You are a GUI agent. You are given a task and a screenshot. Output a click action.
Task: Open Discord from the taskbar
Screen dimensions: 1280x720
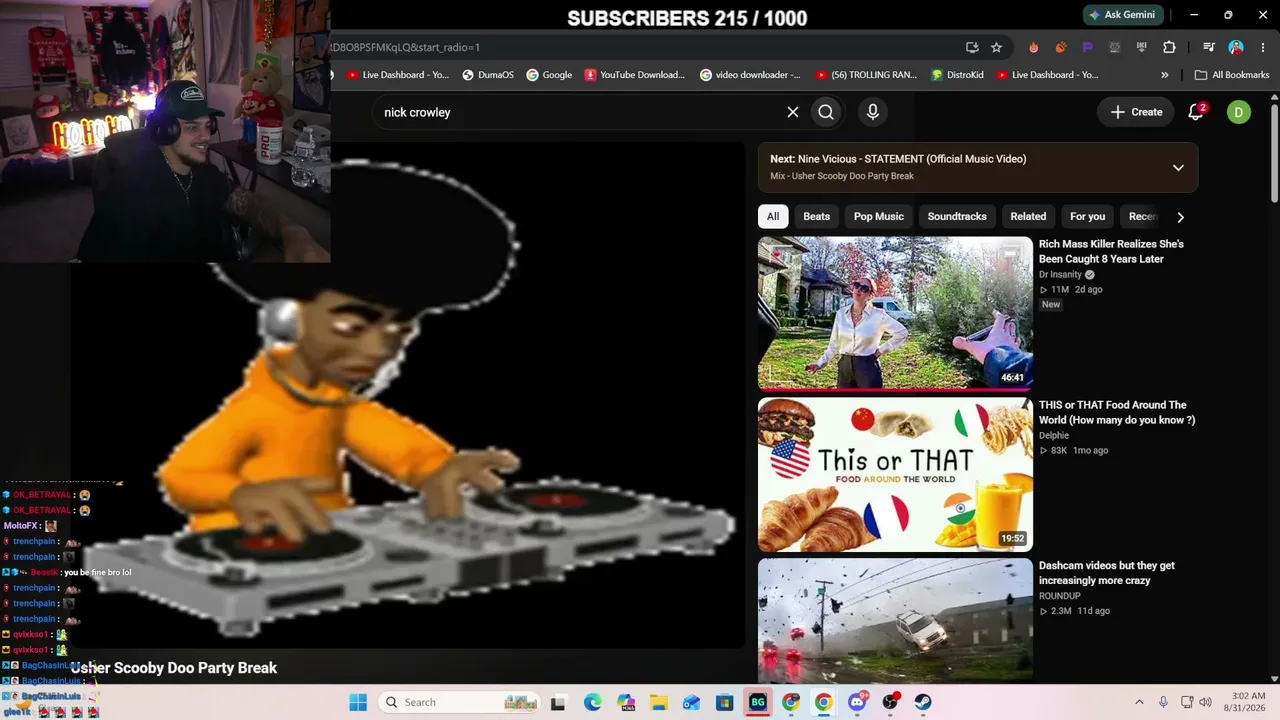pyautogui.click(x=857, y=702)
